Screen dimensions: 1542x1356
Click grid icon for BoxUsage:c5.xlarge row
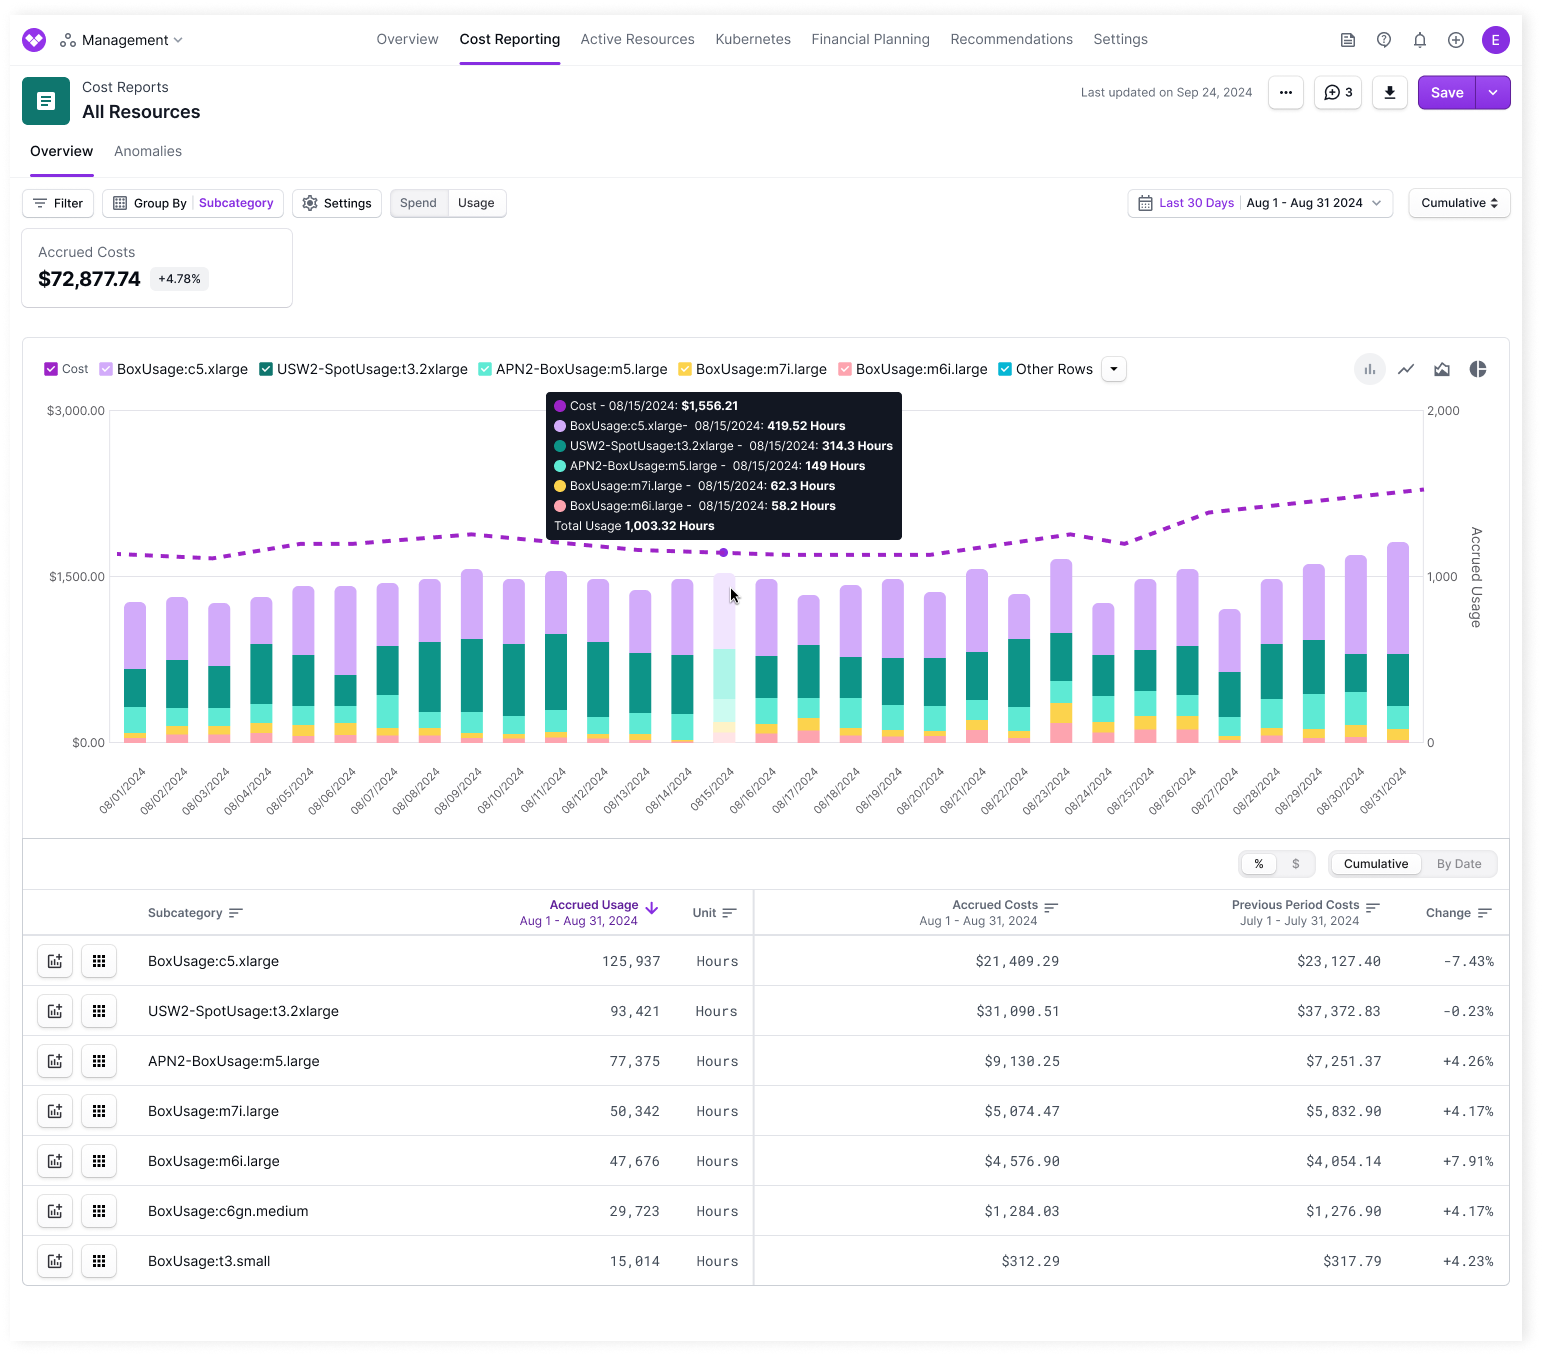(x=99, y=961)
